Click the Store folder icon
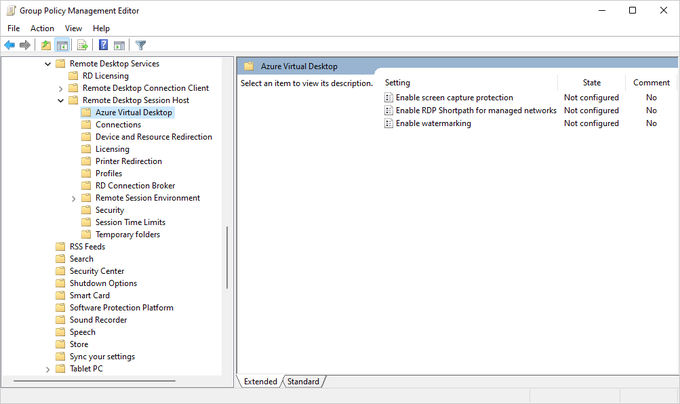Viewport: 680px width, 404px height. point(60,344)
